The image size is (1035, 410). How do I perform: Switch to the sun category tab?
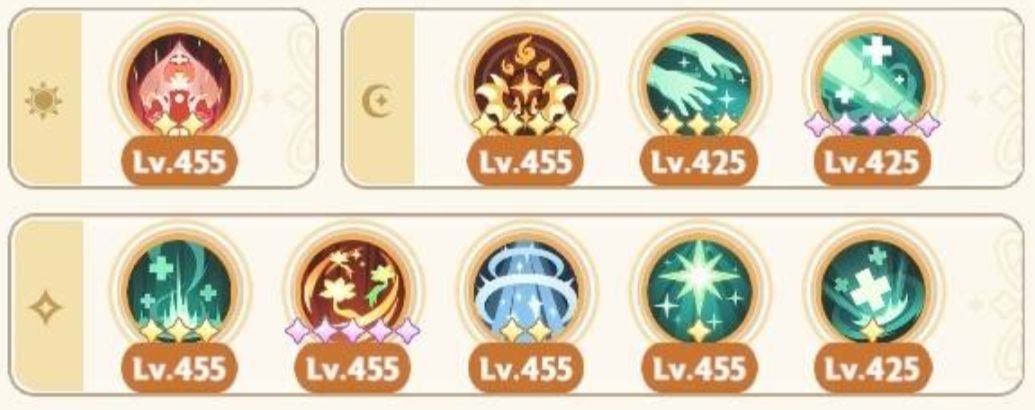coord(44,100)
